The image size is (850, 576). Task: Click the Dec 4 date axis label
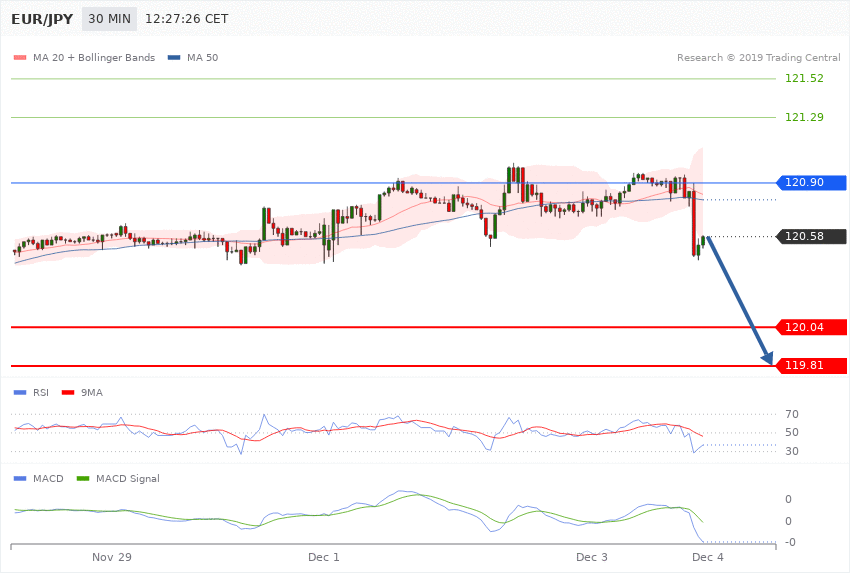pos(707,557)
